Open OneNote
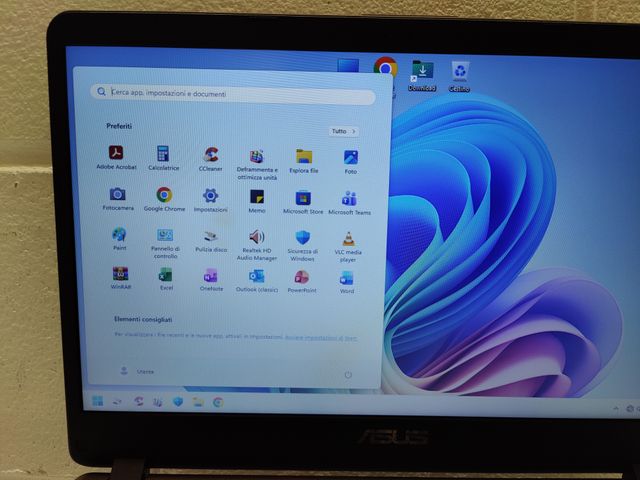 point(211,280)
